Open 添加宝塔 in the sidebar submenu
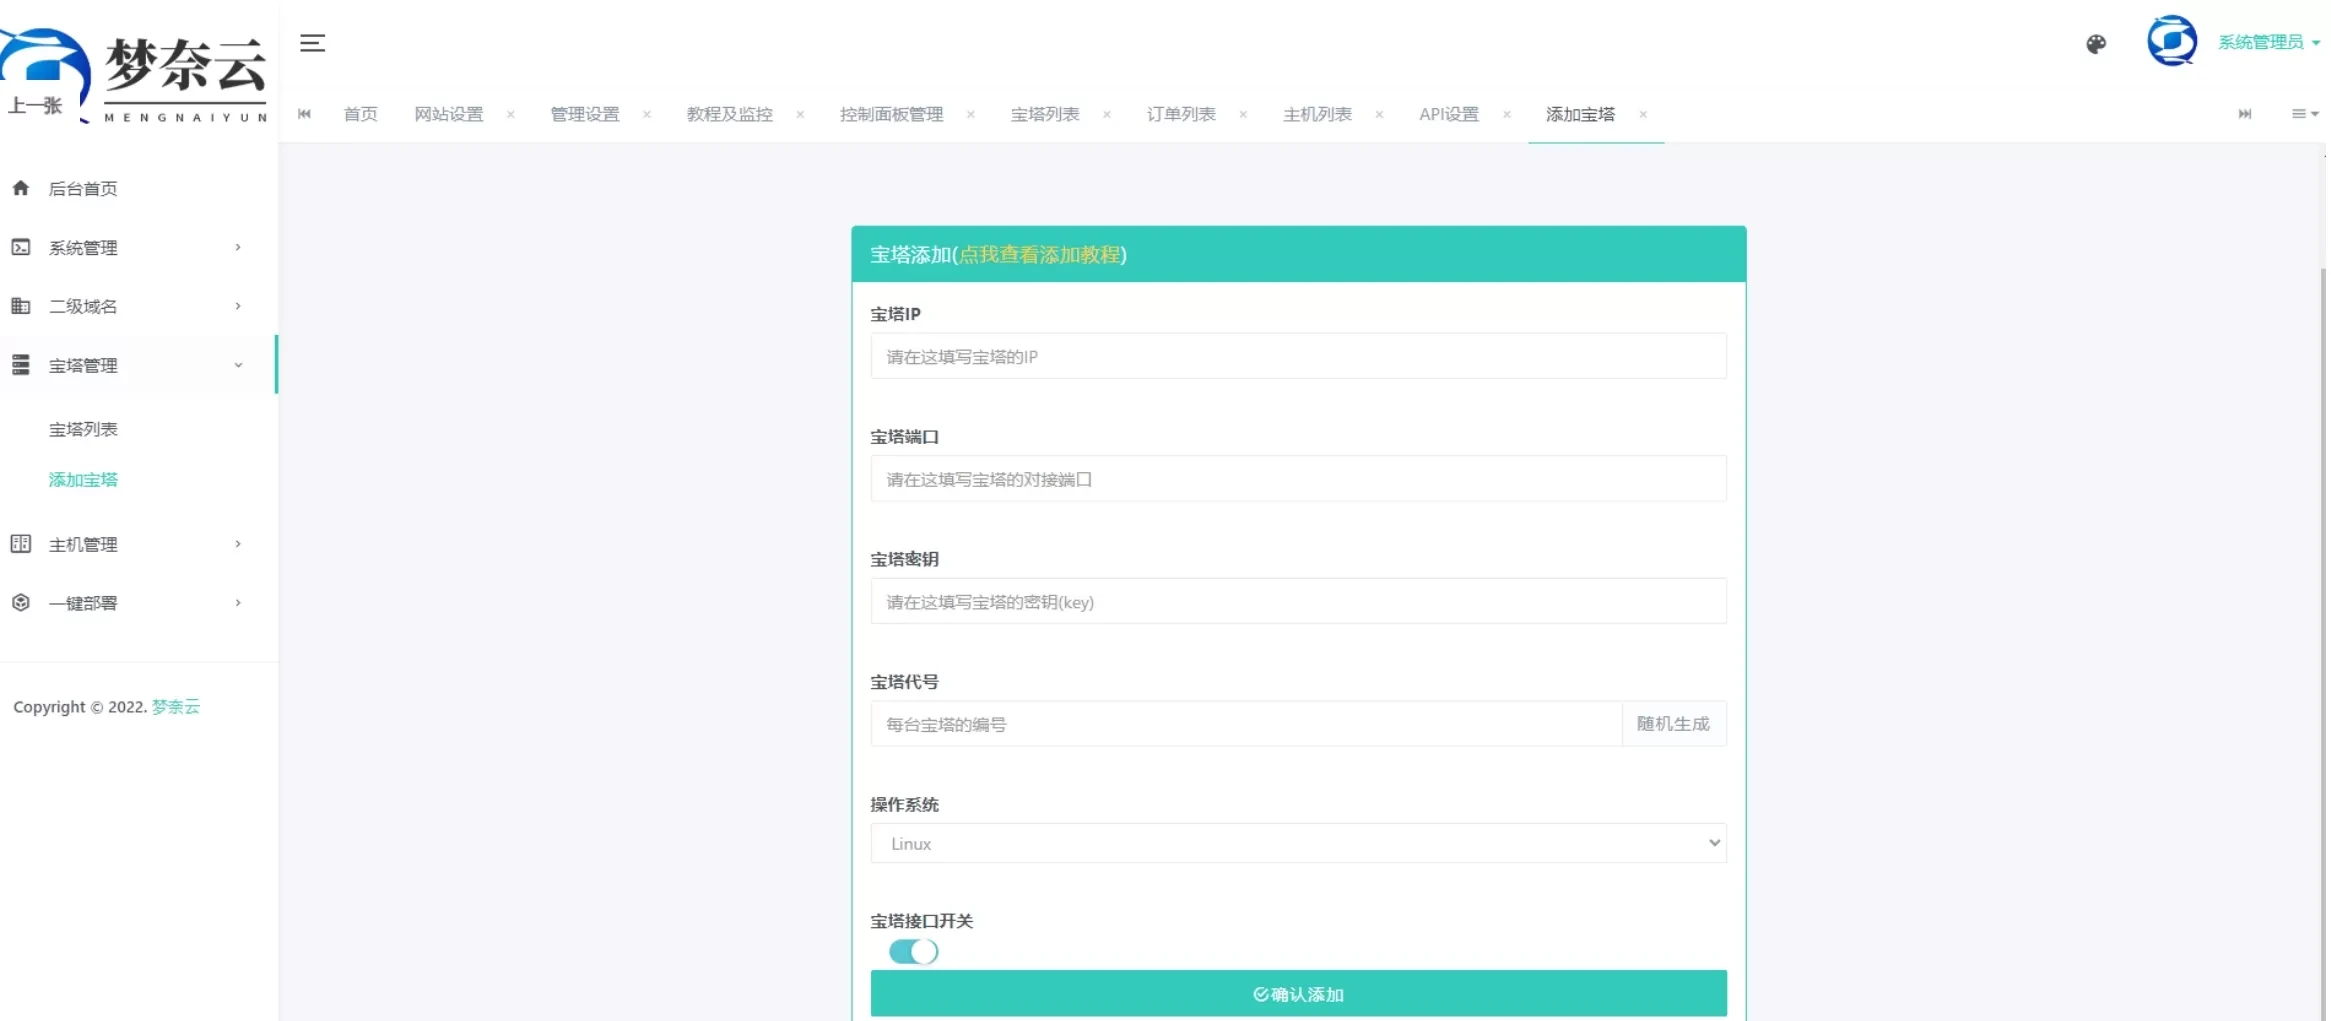Viewport: 2331px width, 1021px height. pyautogui.click(x=83, y=479)
